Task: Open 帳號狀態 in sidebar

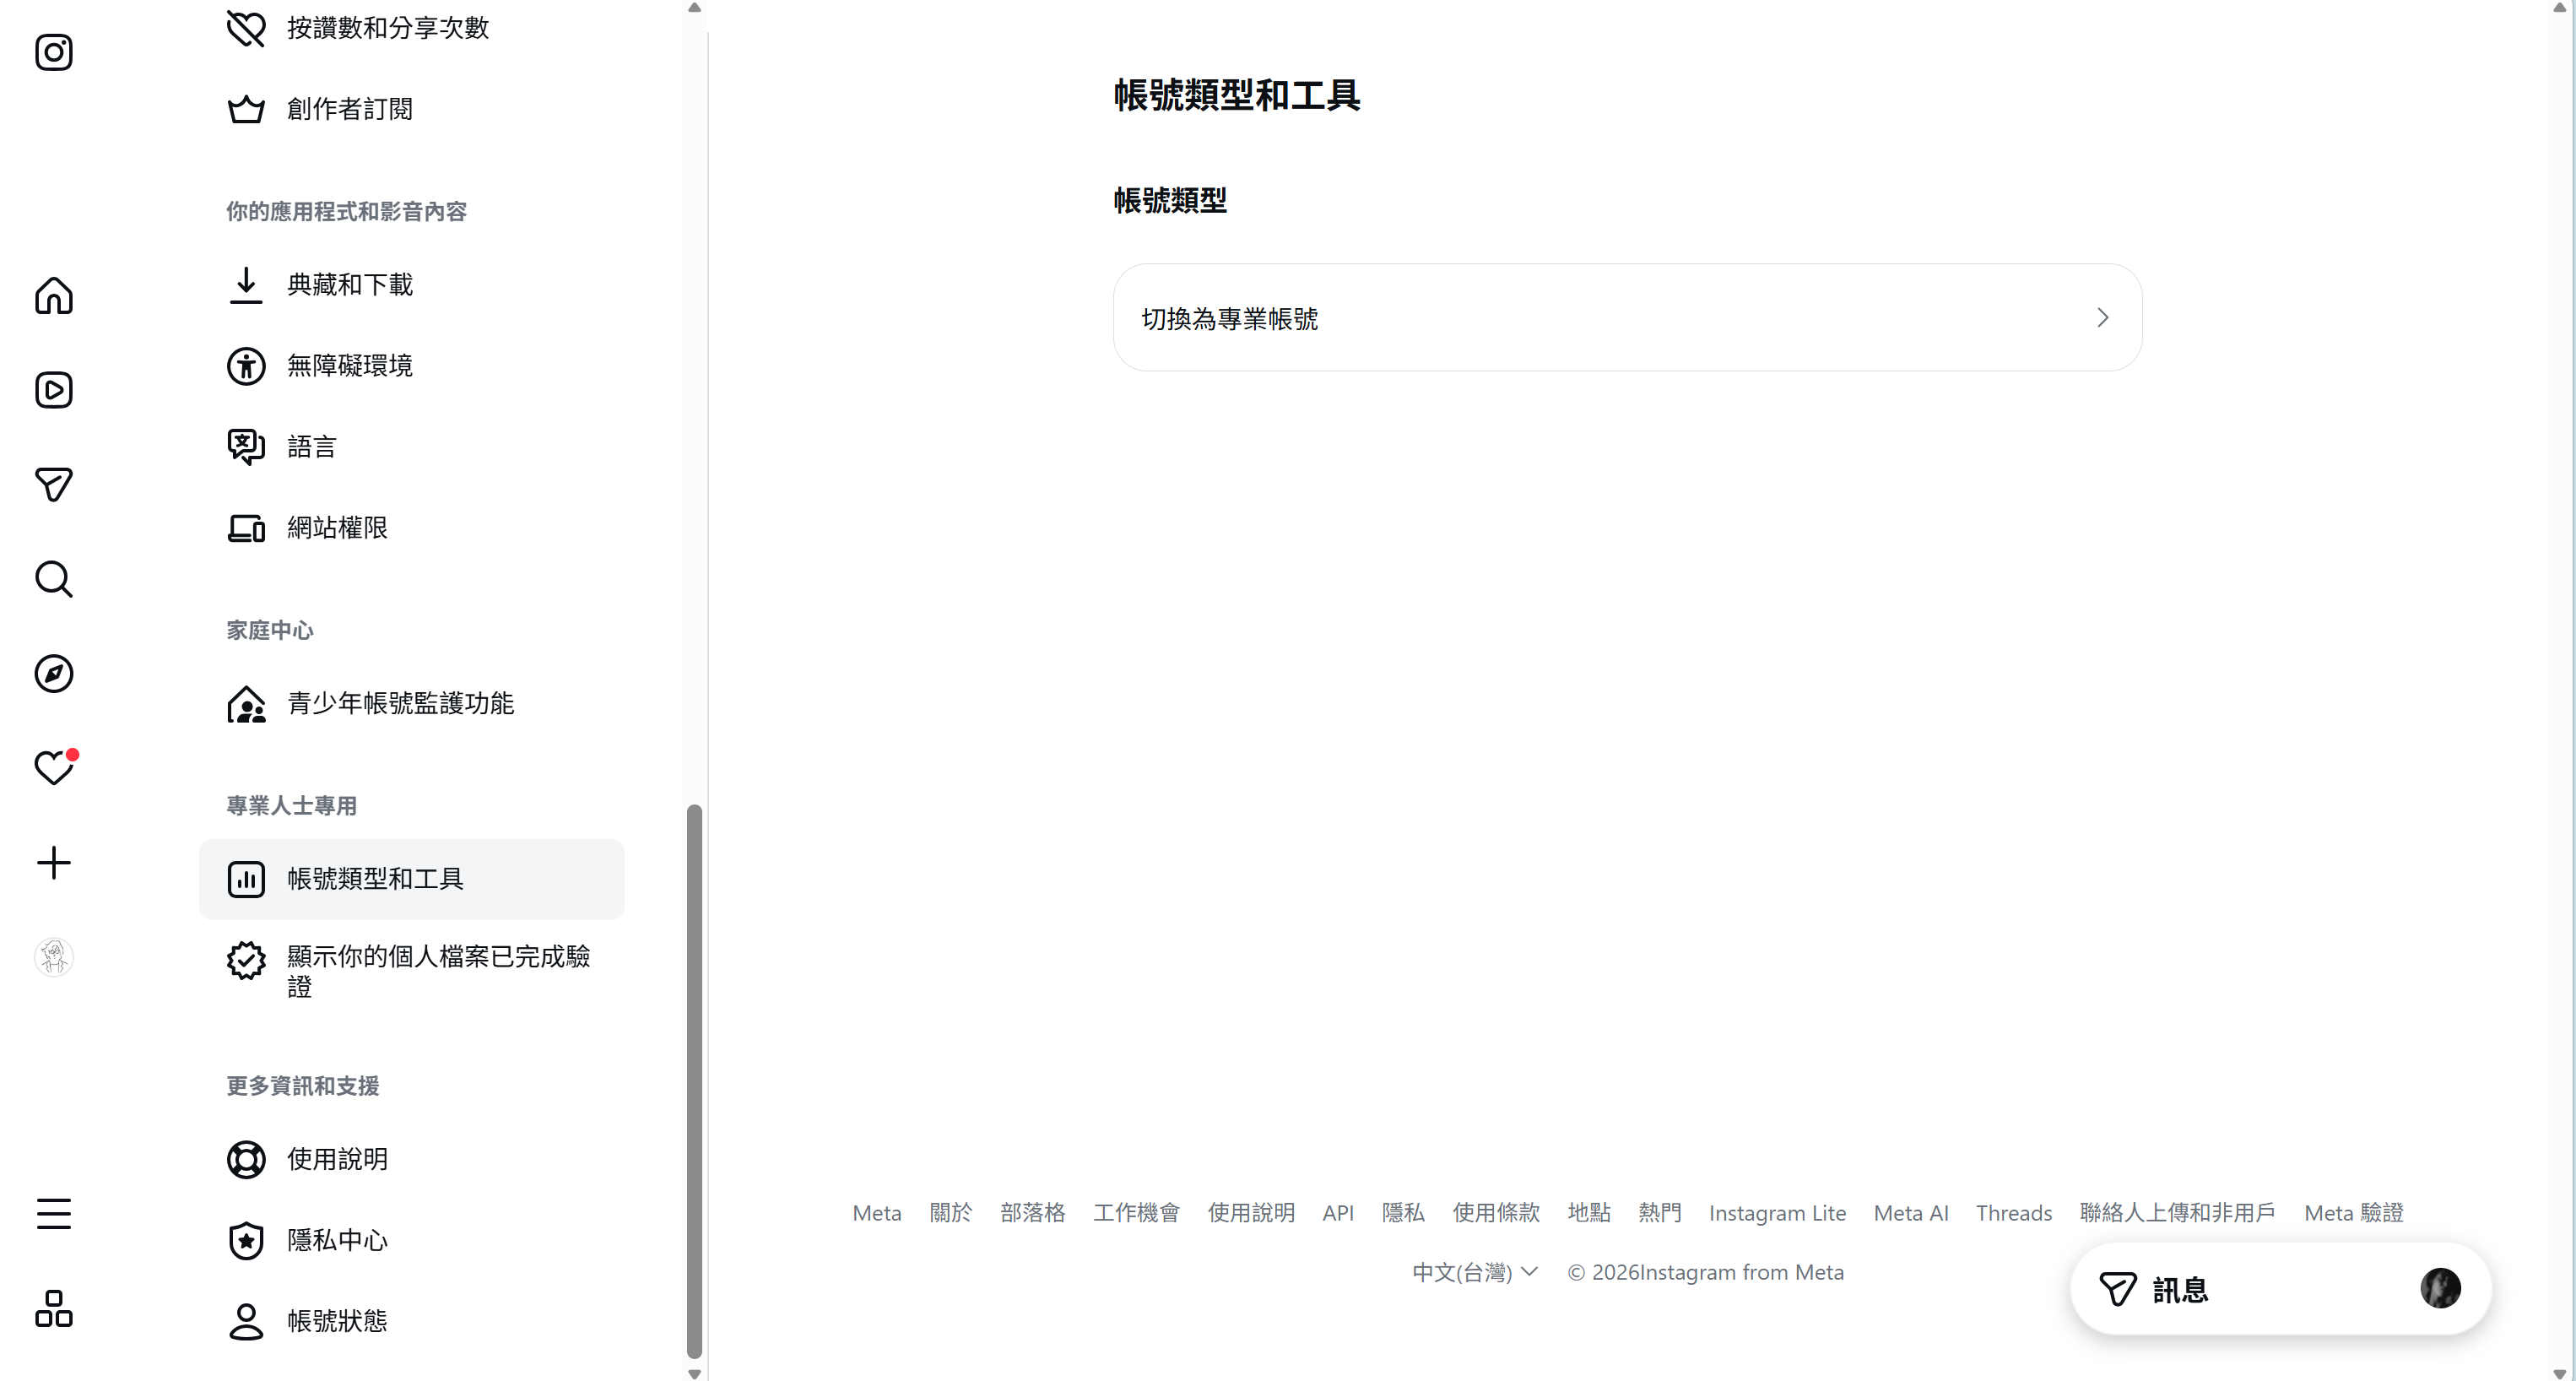Action: [x=411, y=1322]
